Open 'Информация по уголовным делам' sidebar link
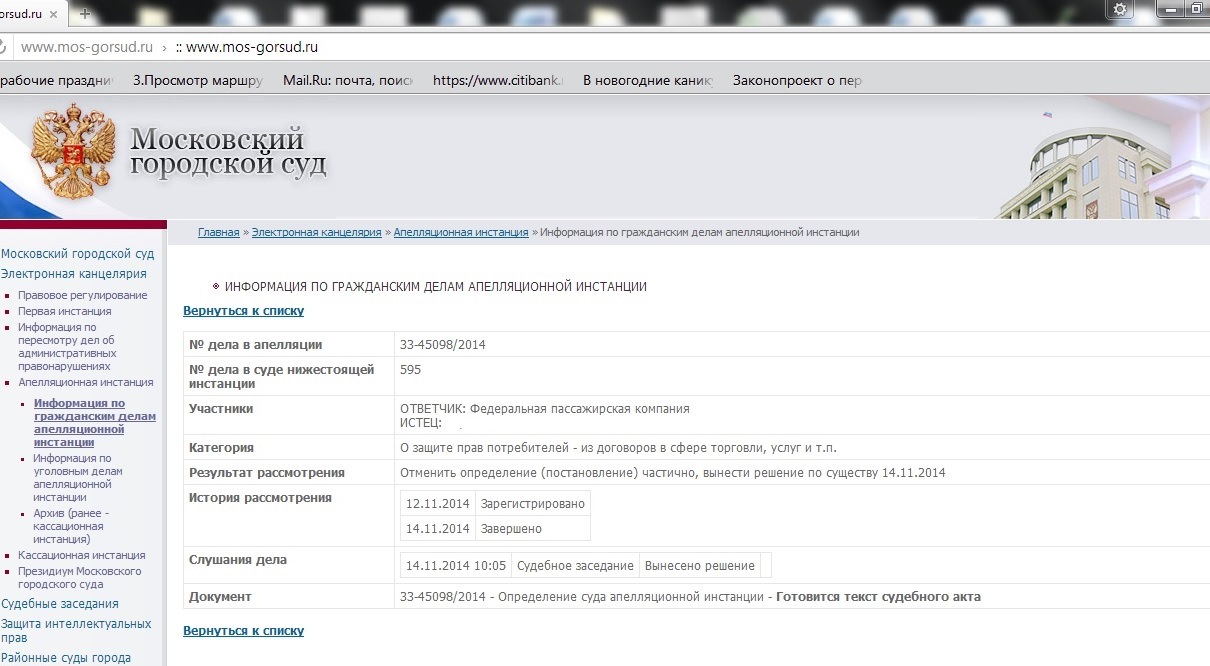Image resolution: width=1210 pixels, height=666 pixels. click(78, 471)
